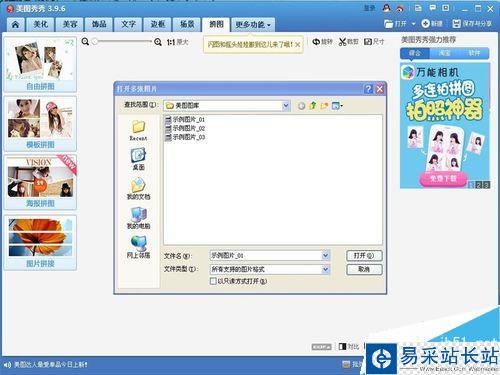Click the 取消 cancel button
Screen dimensions: 500x375
pos(364,269)
